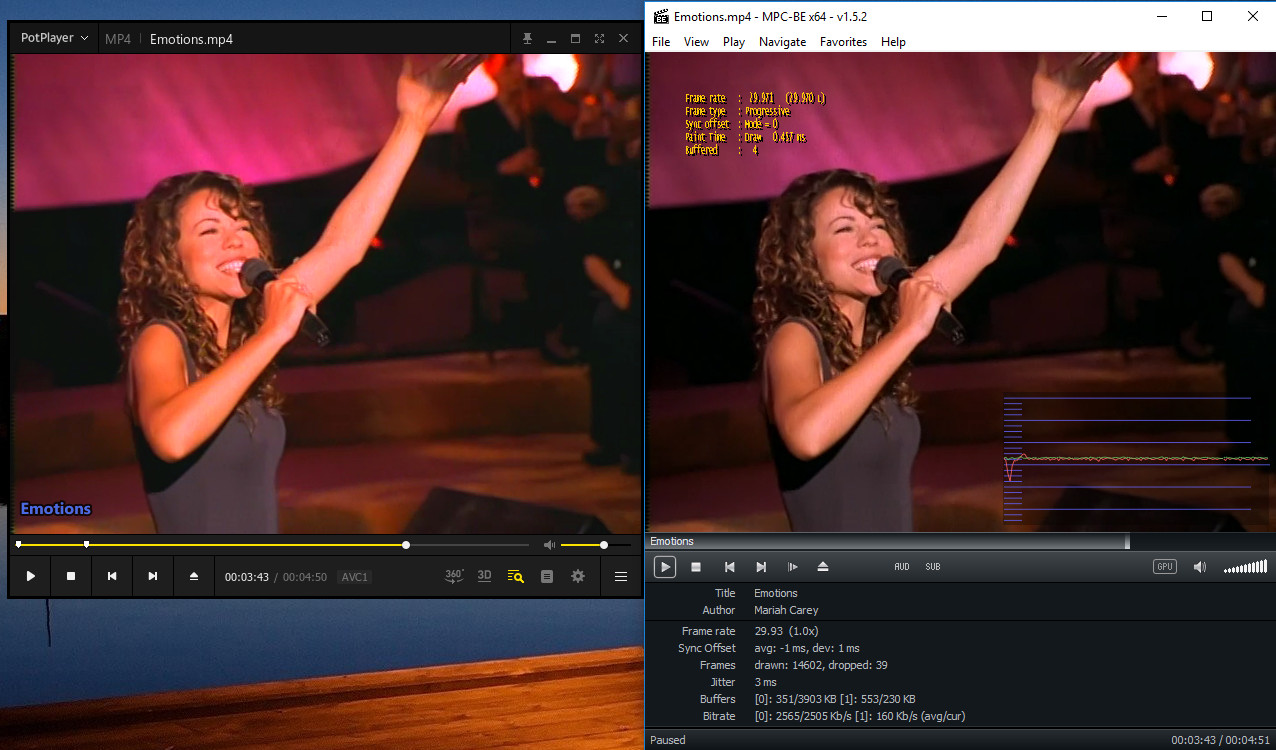Open the PotPlayer main menu dropdown

(x=55, y=38)
